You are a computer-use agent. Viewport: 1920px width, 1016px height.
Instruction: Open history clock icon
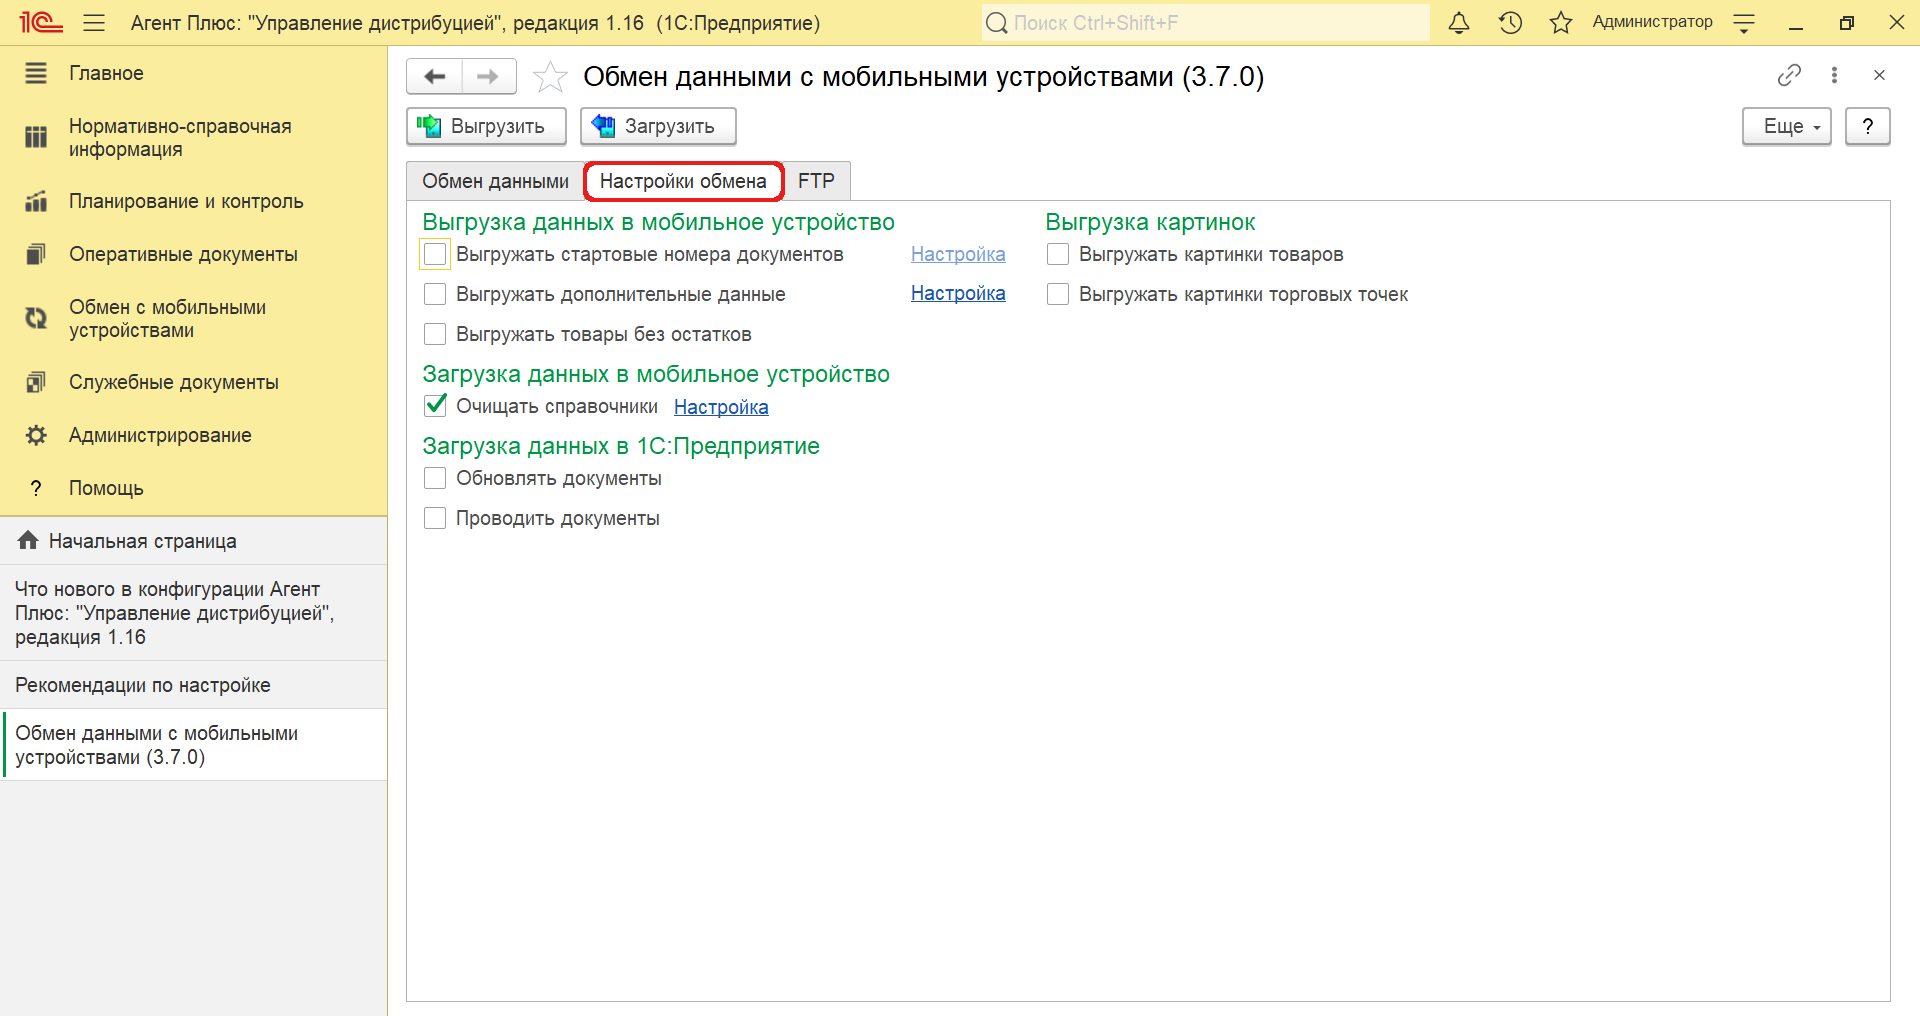point(1510,22)
